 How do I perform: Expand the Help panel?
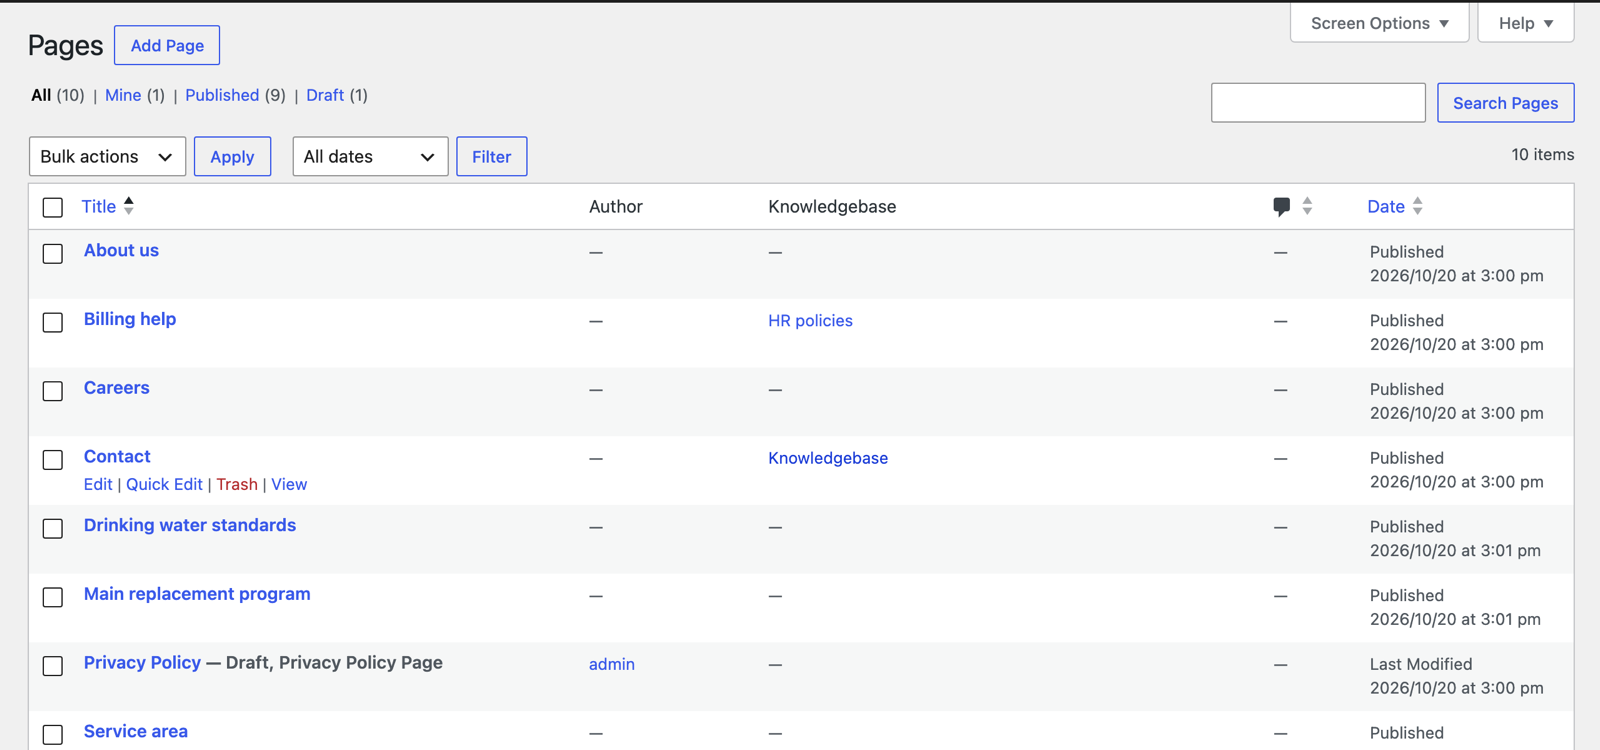[1525, 23]
